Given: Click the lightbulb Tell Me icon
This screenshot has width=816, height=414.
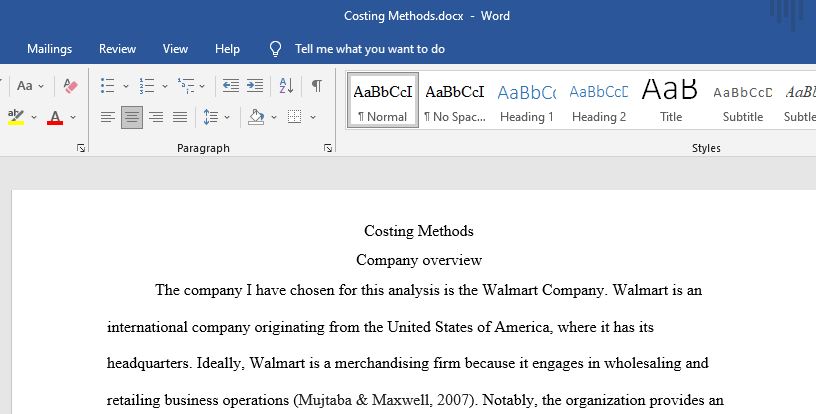Looking at the screenshot, I should point(275,49).
